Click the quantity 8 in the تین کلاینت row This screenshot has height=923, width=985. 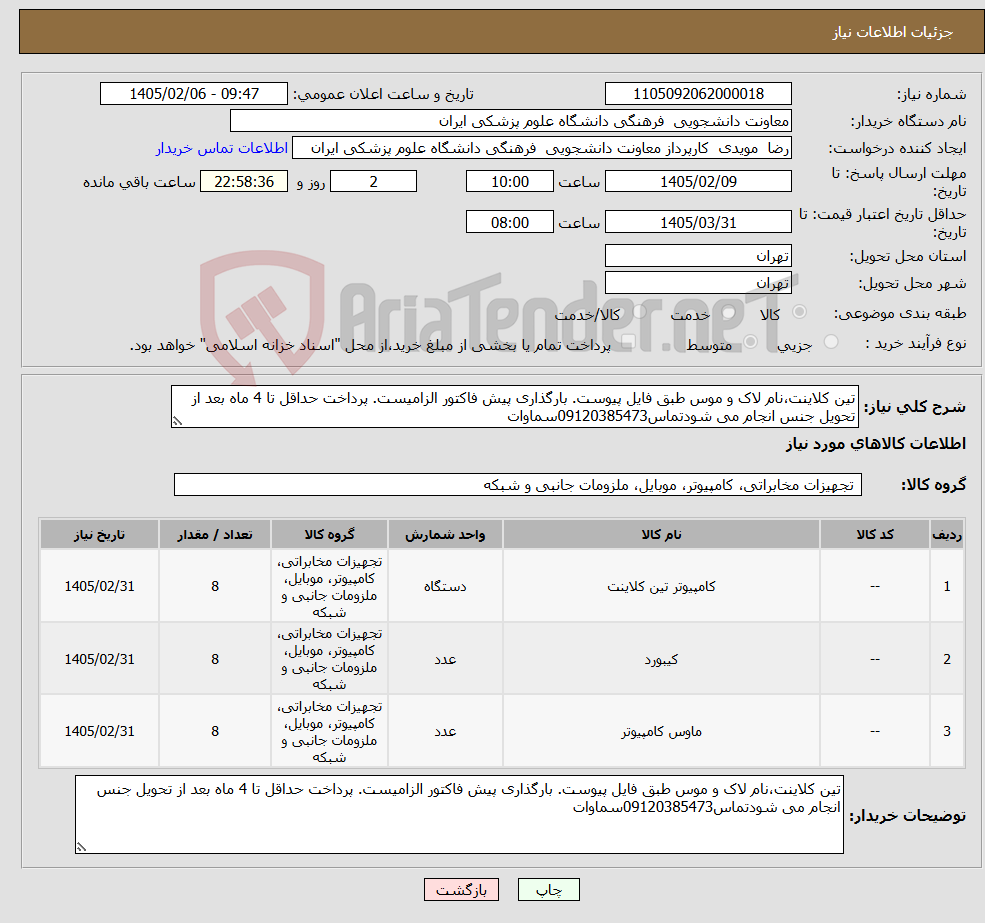click(215, 586)
